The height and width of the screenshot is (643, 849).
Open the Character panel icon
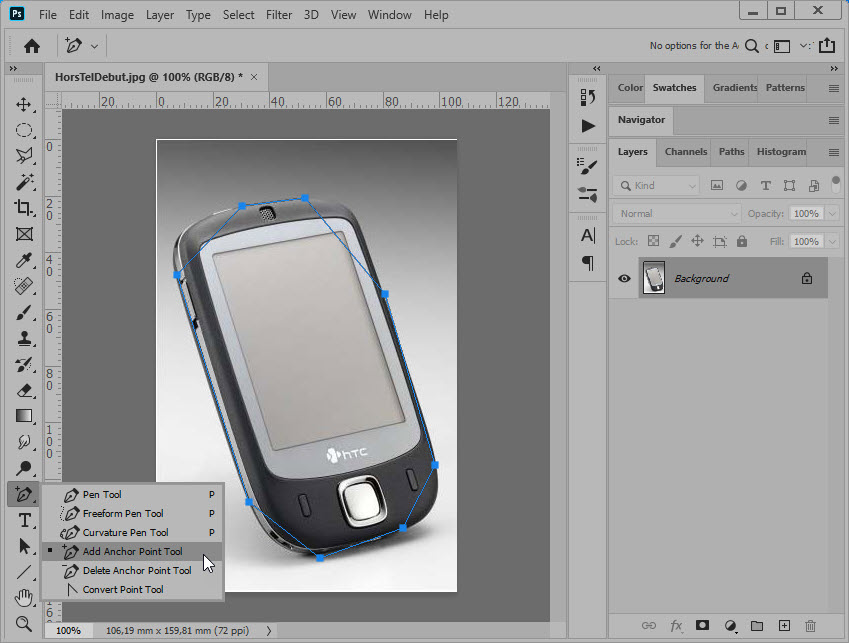587,235
